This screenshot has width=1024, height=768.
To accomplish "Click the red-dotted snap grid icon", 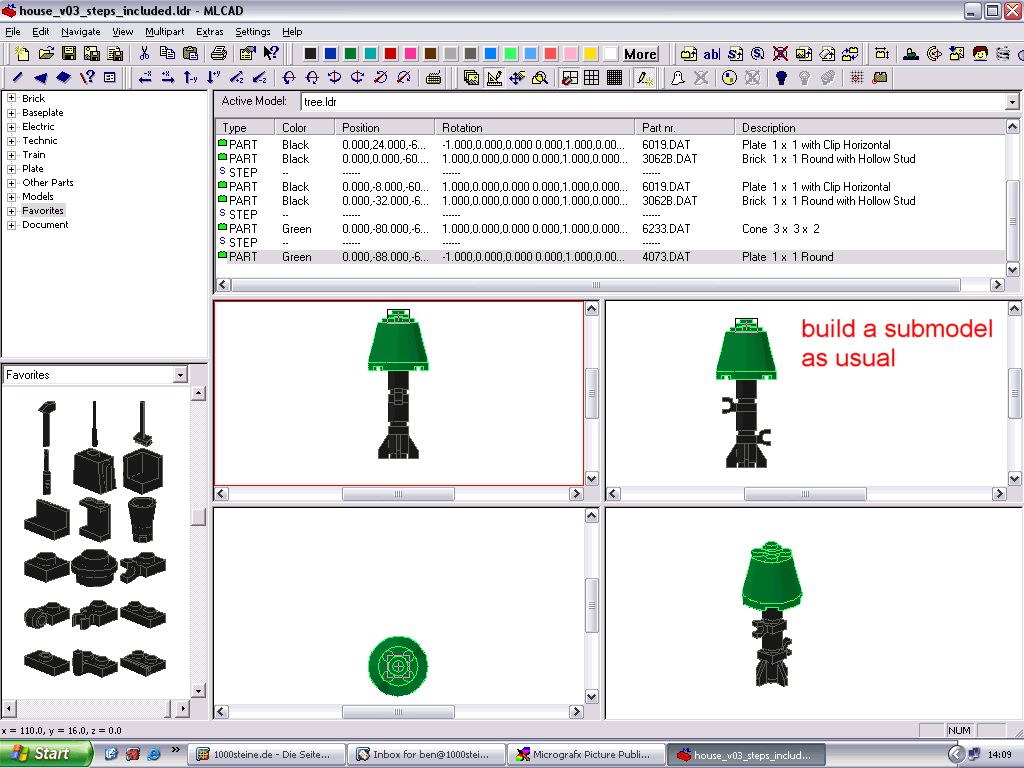I will (857, 78).
